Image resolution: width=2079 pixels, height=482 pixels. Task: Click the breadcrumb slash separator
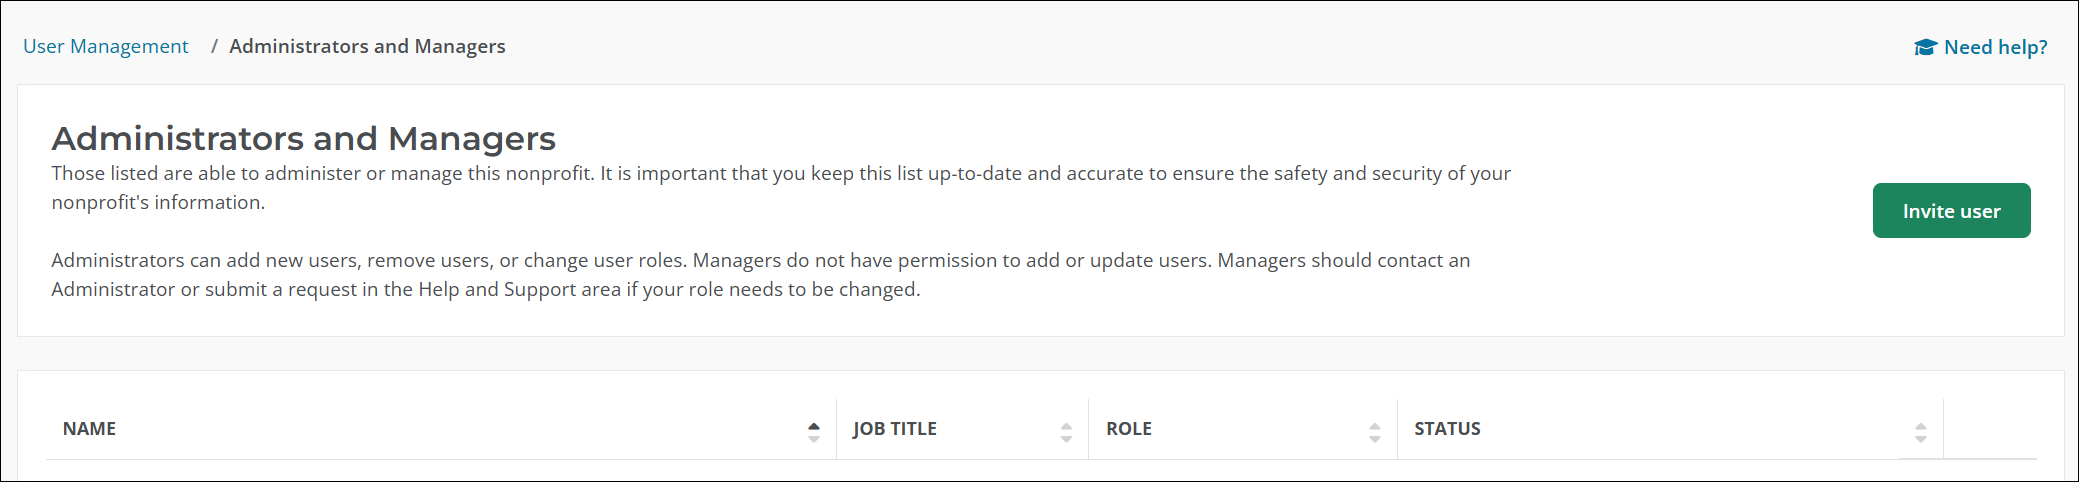tap(214, 46)
